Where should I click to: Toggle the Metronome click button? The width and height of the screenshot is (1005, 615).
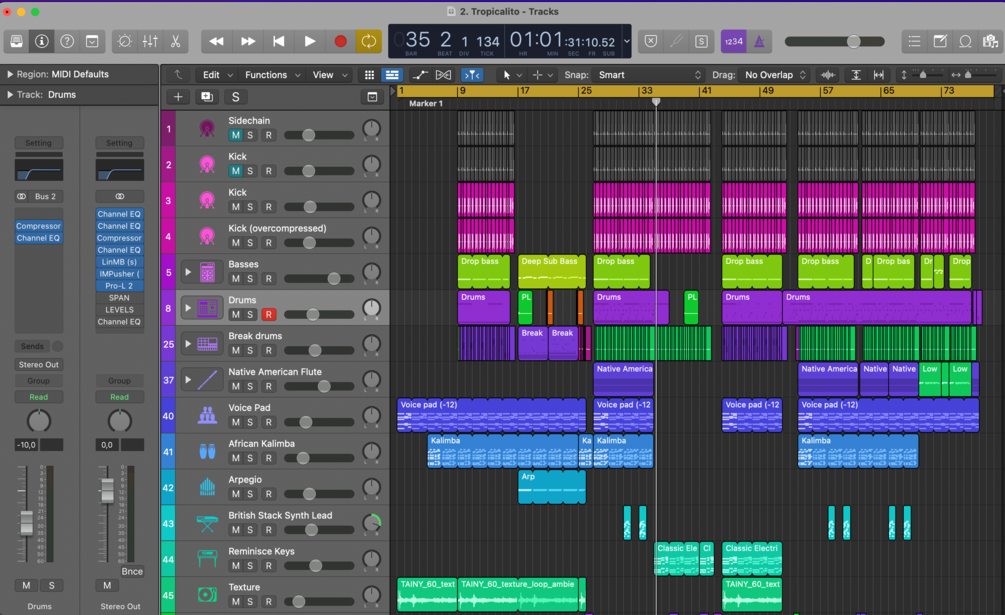759,42
